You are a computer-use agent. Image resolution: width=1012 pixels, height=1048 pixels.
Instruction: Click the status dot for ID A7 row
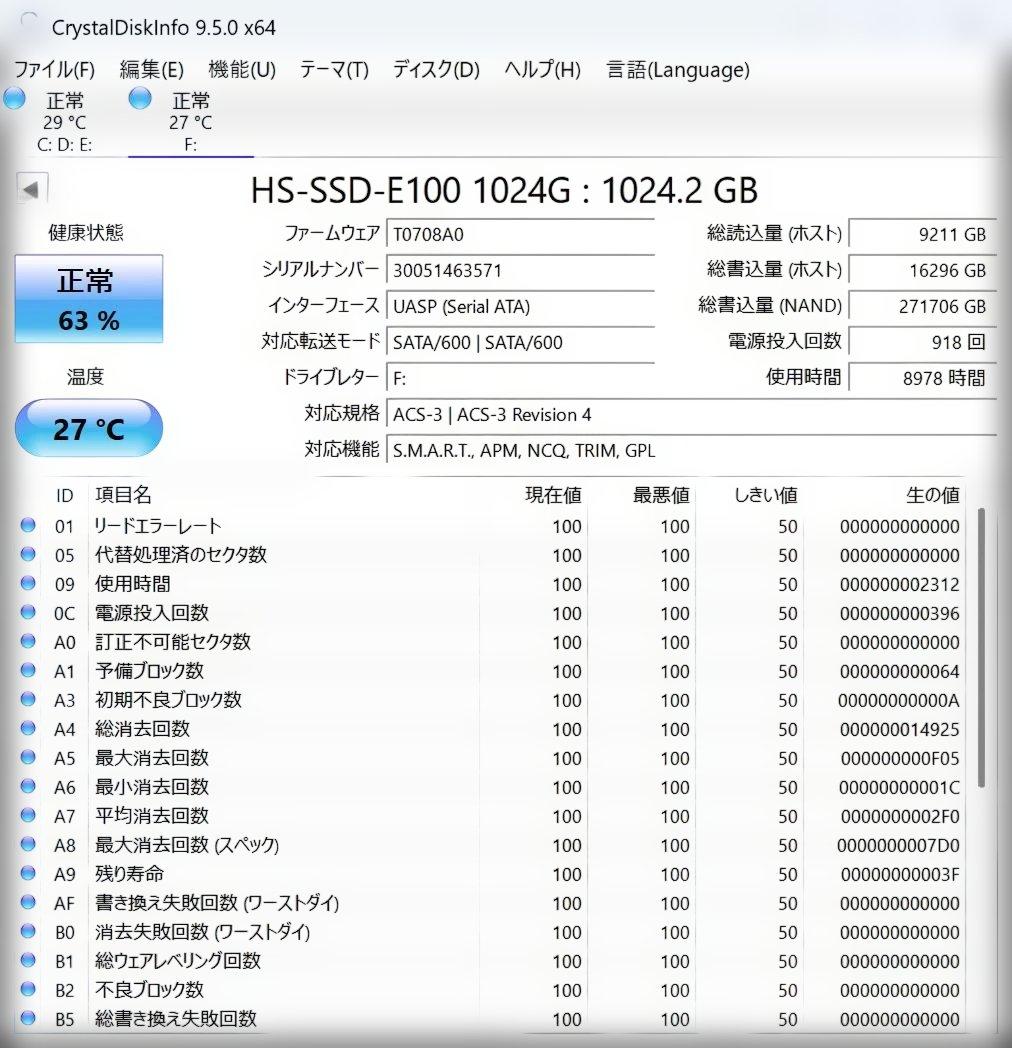click(x=28, y=815)
